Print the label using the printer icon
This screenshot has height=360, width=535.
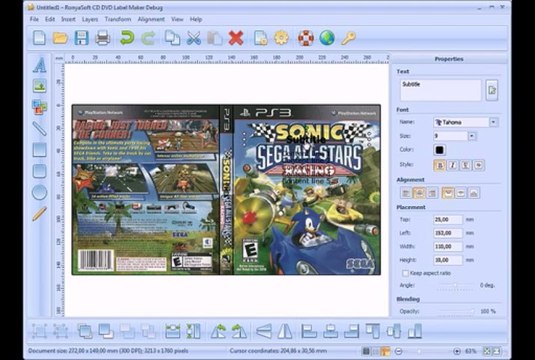point(103,38)
